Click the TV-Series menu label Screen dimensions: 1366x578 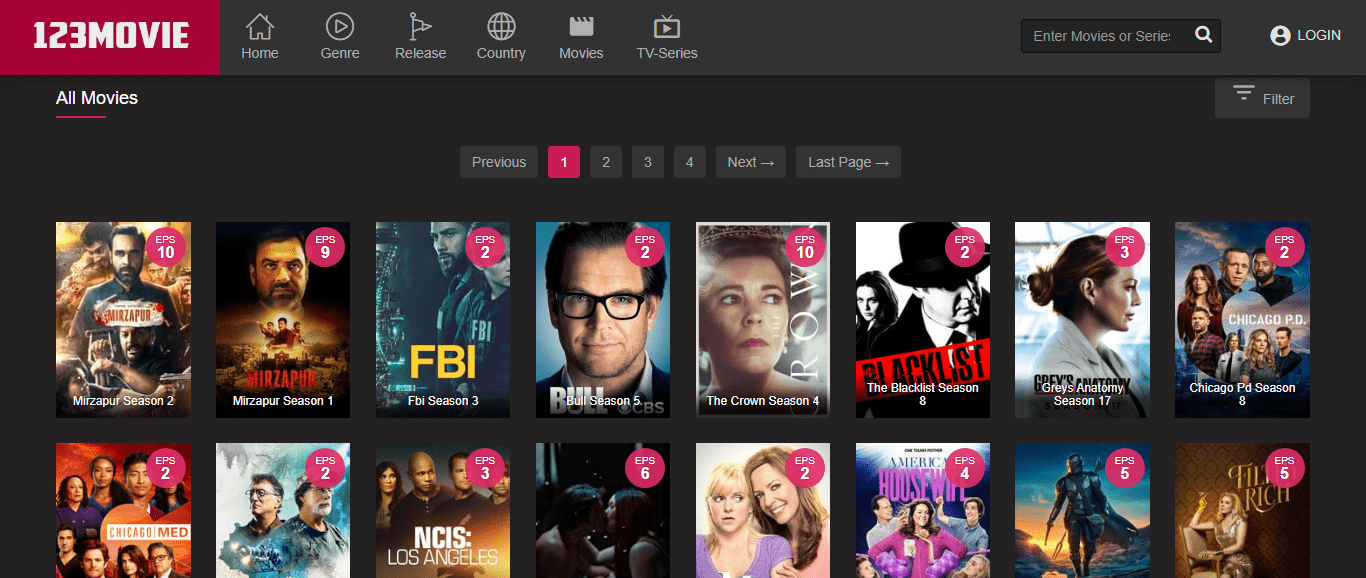(x=667, y=53)
